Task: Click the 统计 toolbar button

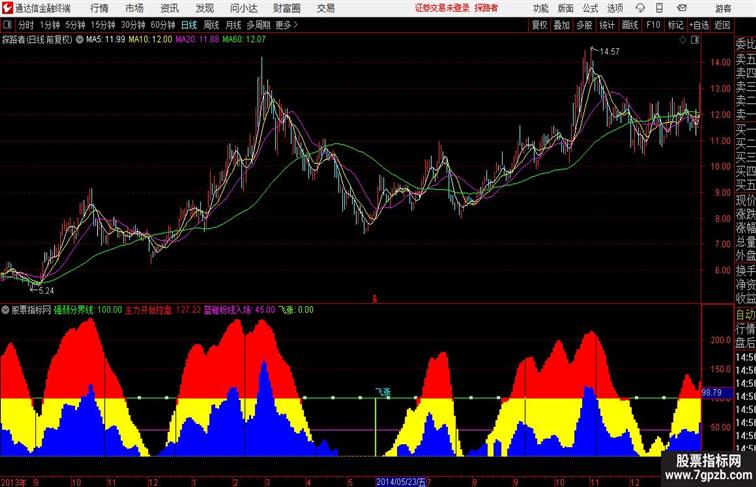Action: [x=607, y=25]
